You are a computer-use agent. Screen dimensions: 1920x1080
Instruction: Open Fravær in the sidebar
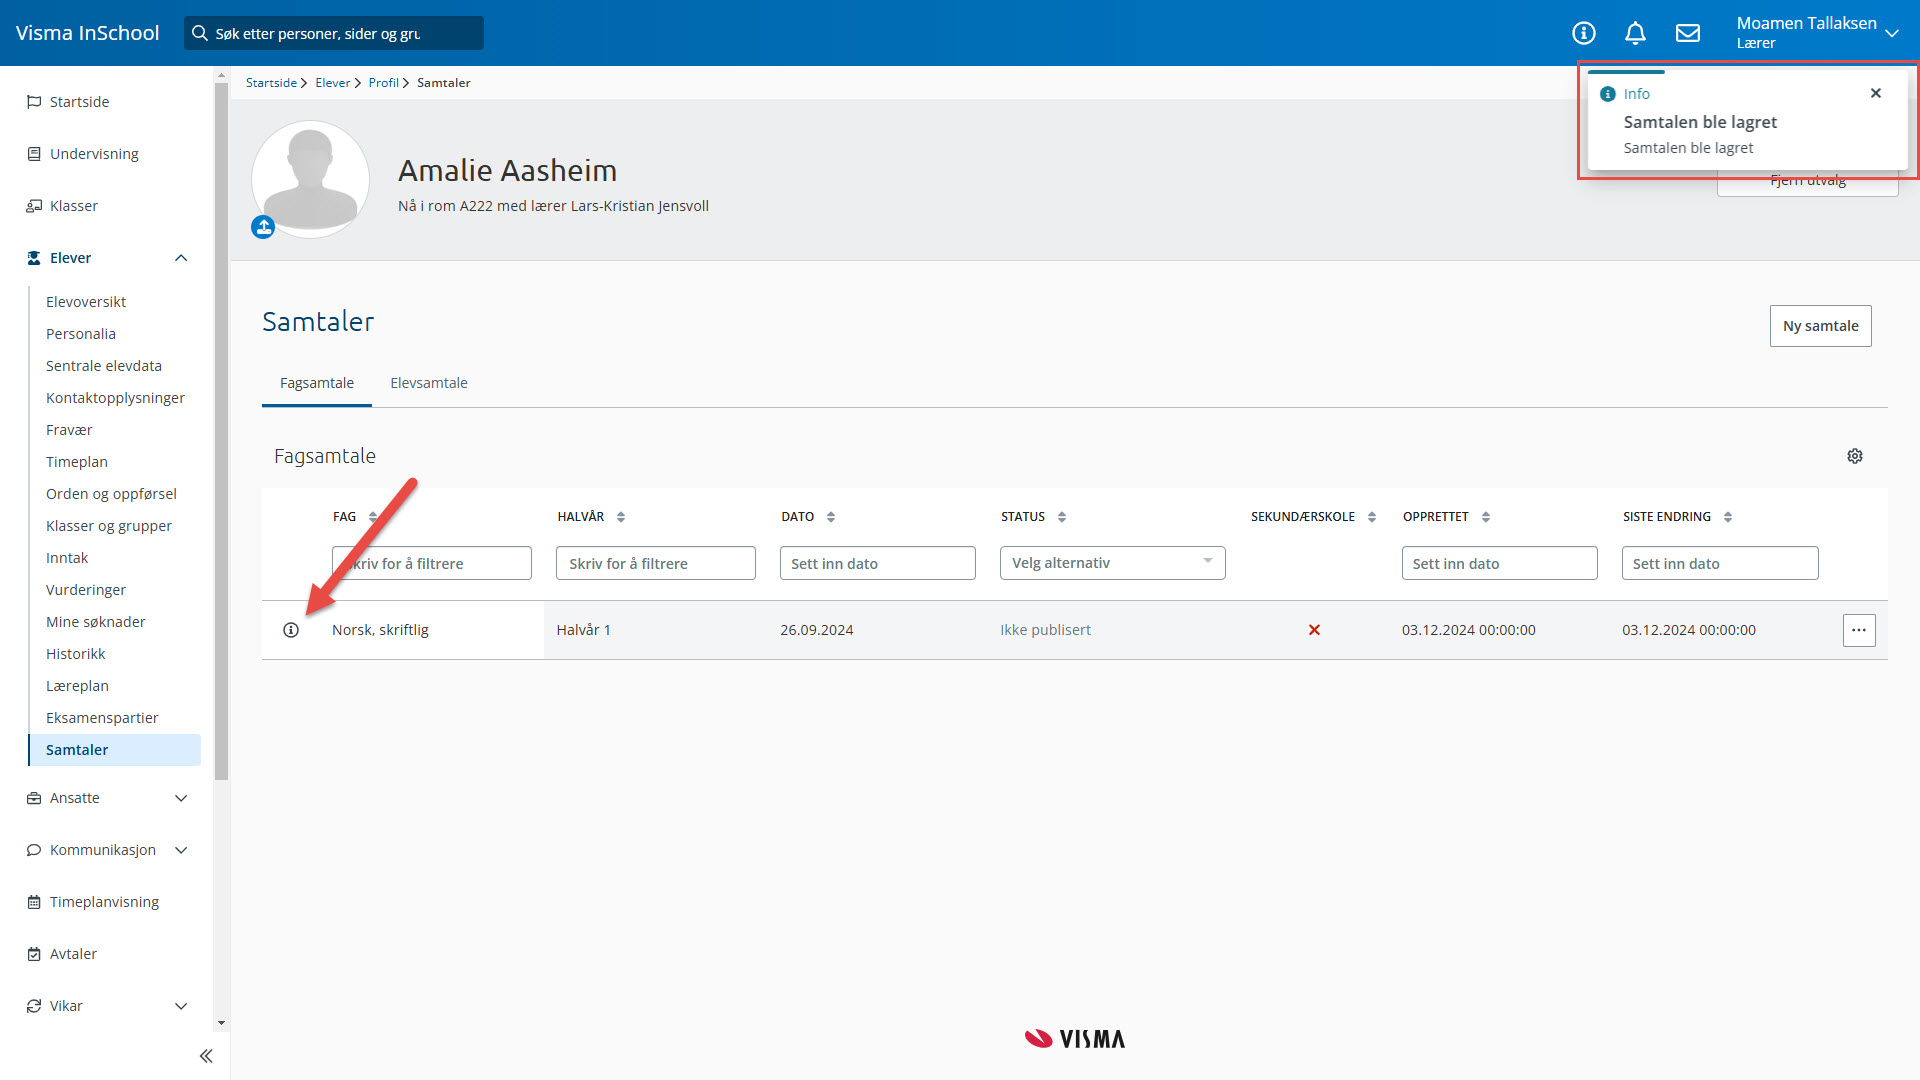[x=69, y=430]
